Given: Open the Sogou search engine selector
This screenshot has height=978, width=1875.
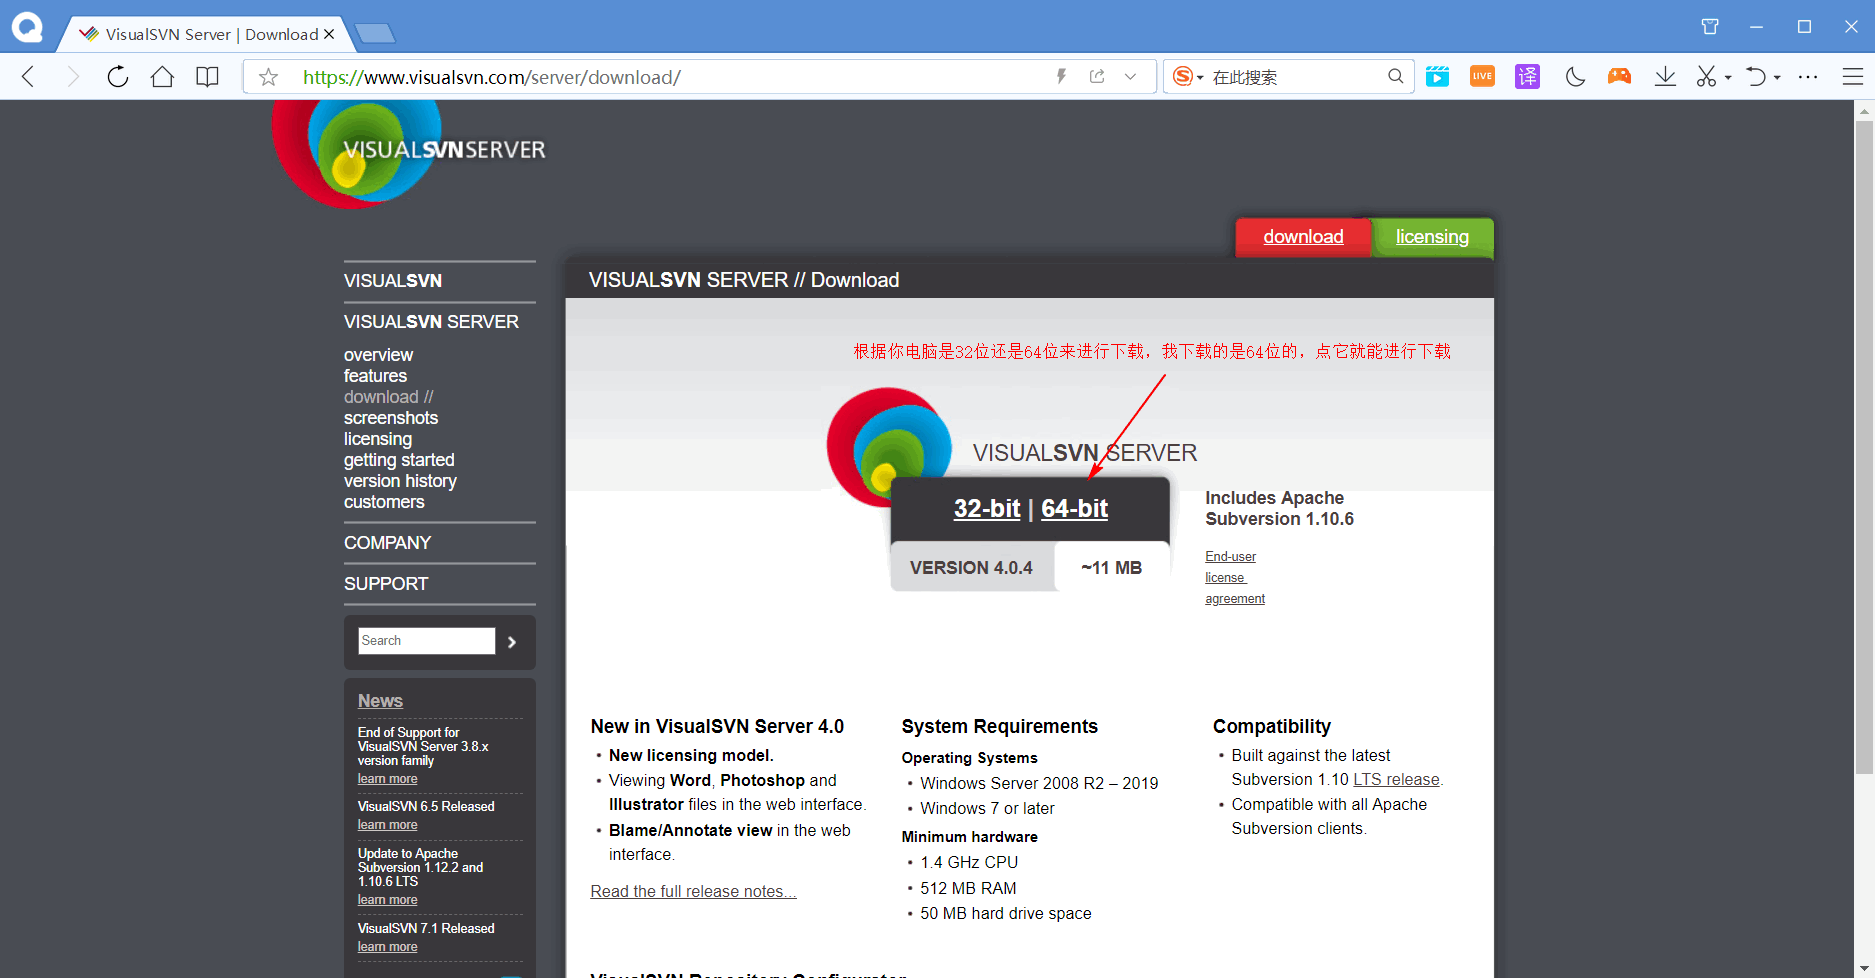Looking at the screenshot, I should [x=1187, y=77].
